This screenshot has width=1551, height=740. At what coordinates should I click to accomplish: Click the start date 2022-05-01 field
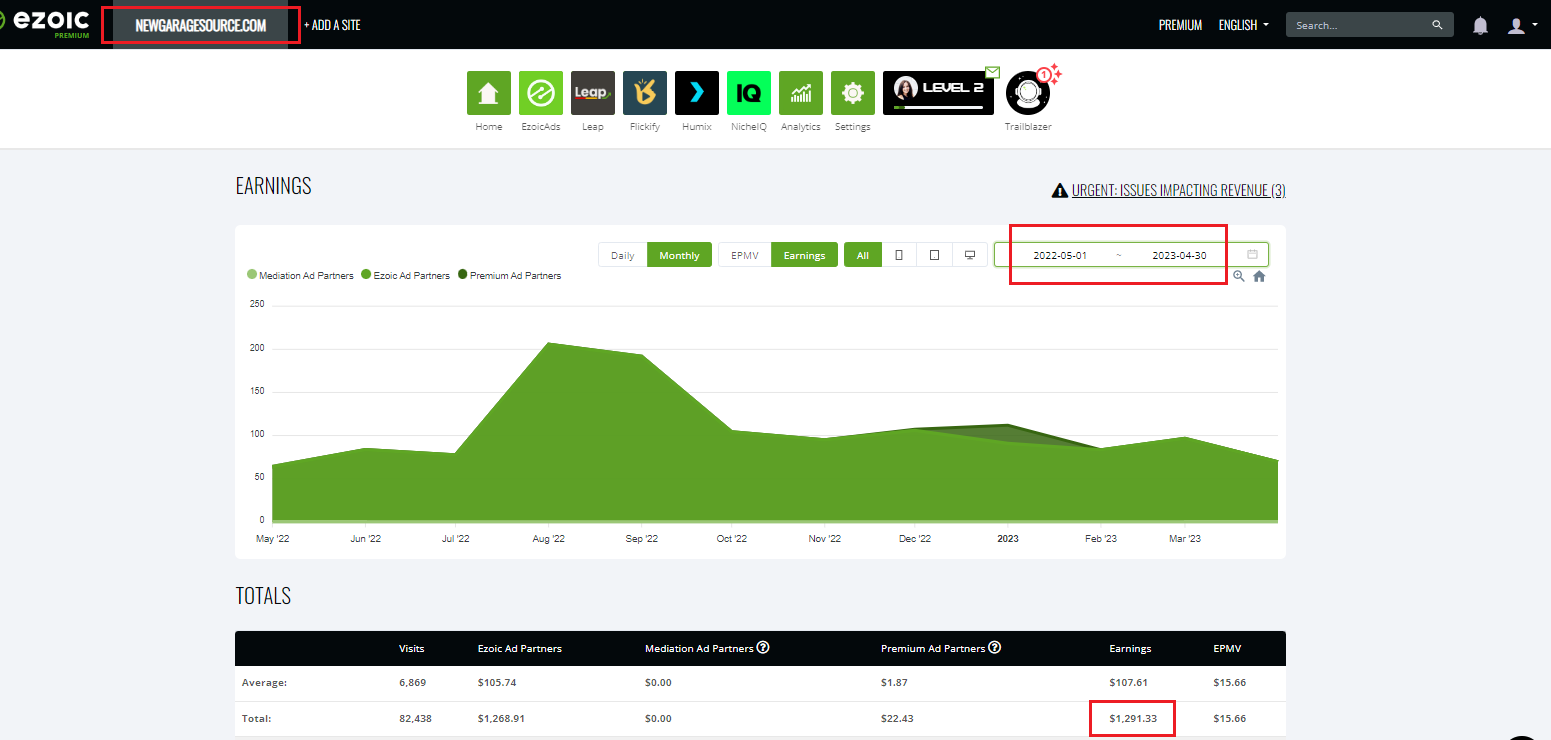pos(1060,255)
